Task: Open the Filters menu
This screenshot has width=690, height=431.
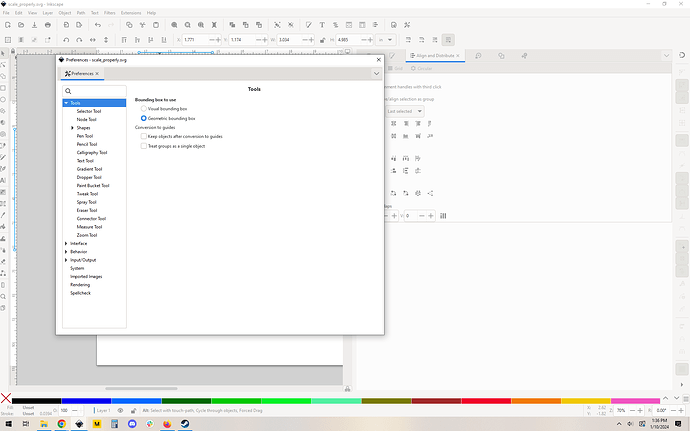Action: 110,13
